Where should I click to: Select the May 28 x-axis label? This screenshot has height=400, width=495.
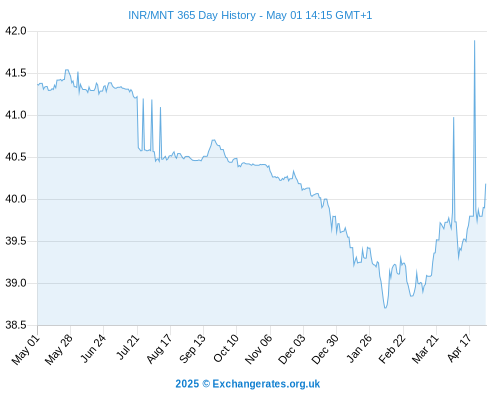(59, 350)
